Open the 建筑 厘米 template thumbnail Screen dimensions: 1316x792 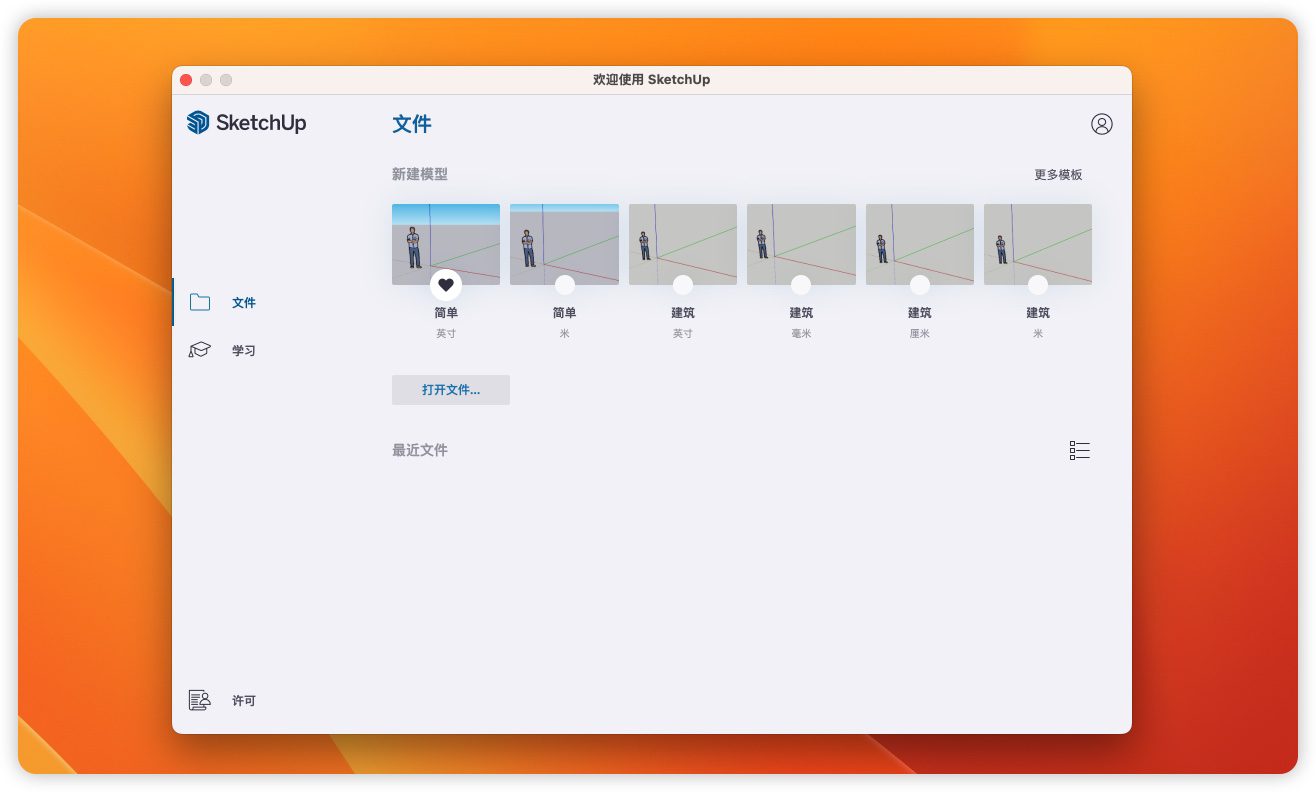pyautogui.click(x=920, y=244)
